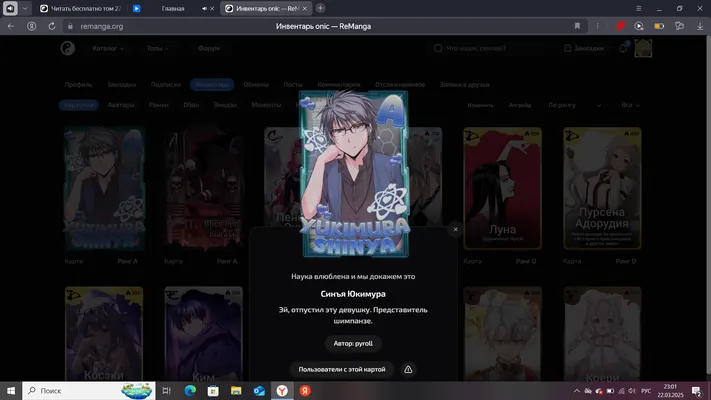The height and width of the screenshot is (400, 711).
Task: Click the browser bookmark icon in address bar
Action: [577, 26]
